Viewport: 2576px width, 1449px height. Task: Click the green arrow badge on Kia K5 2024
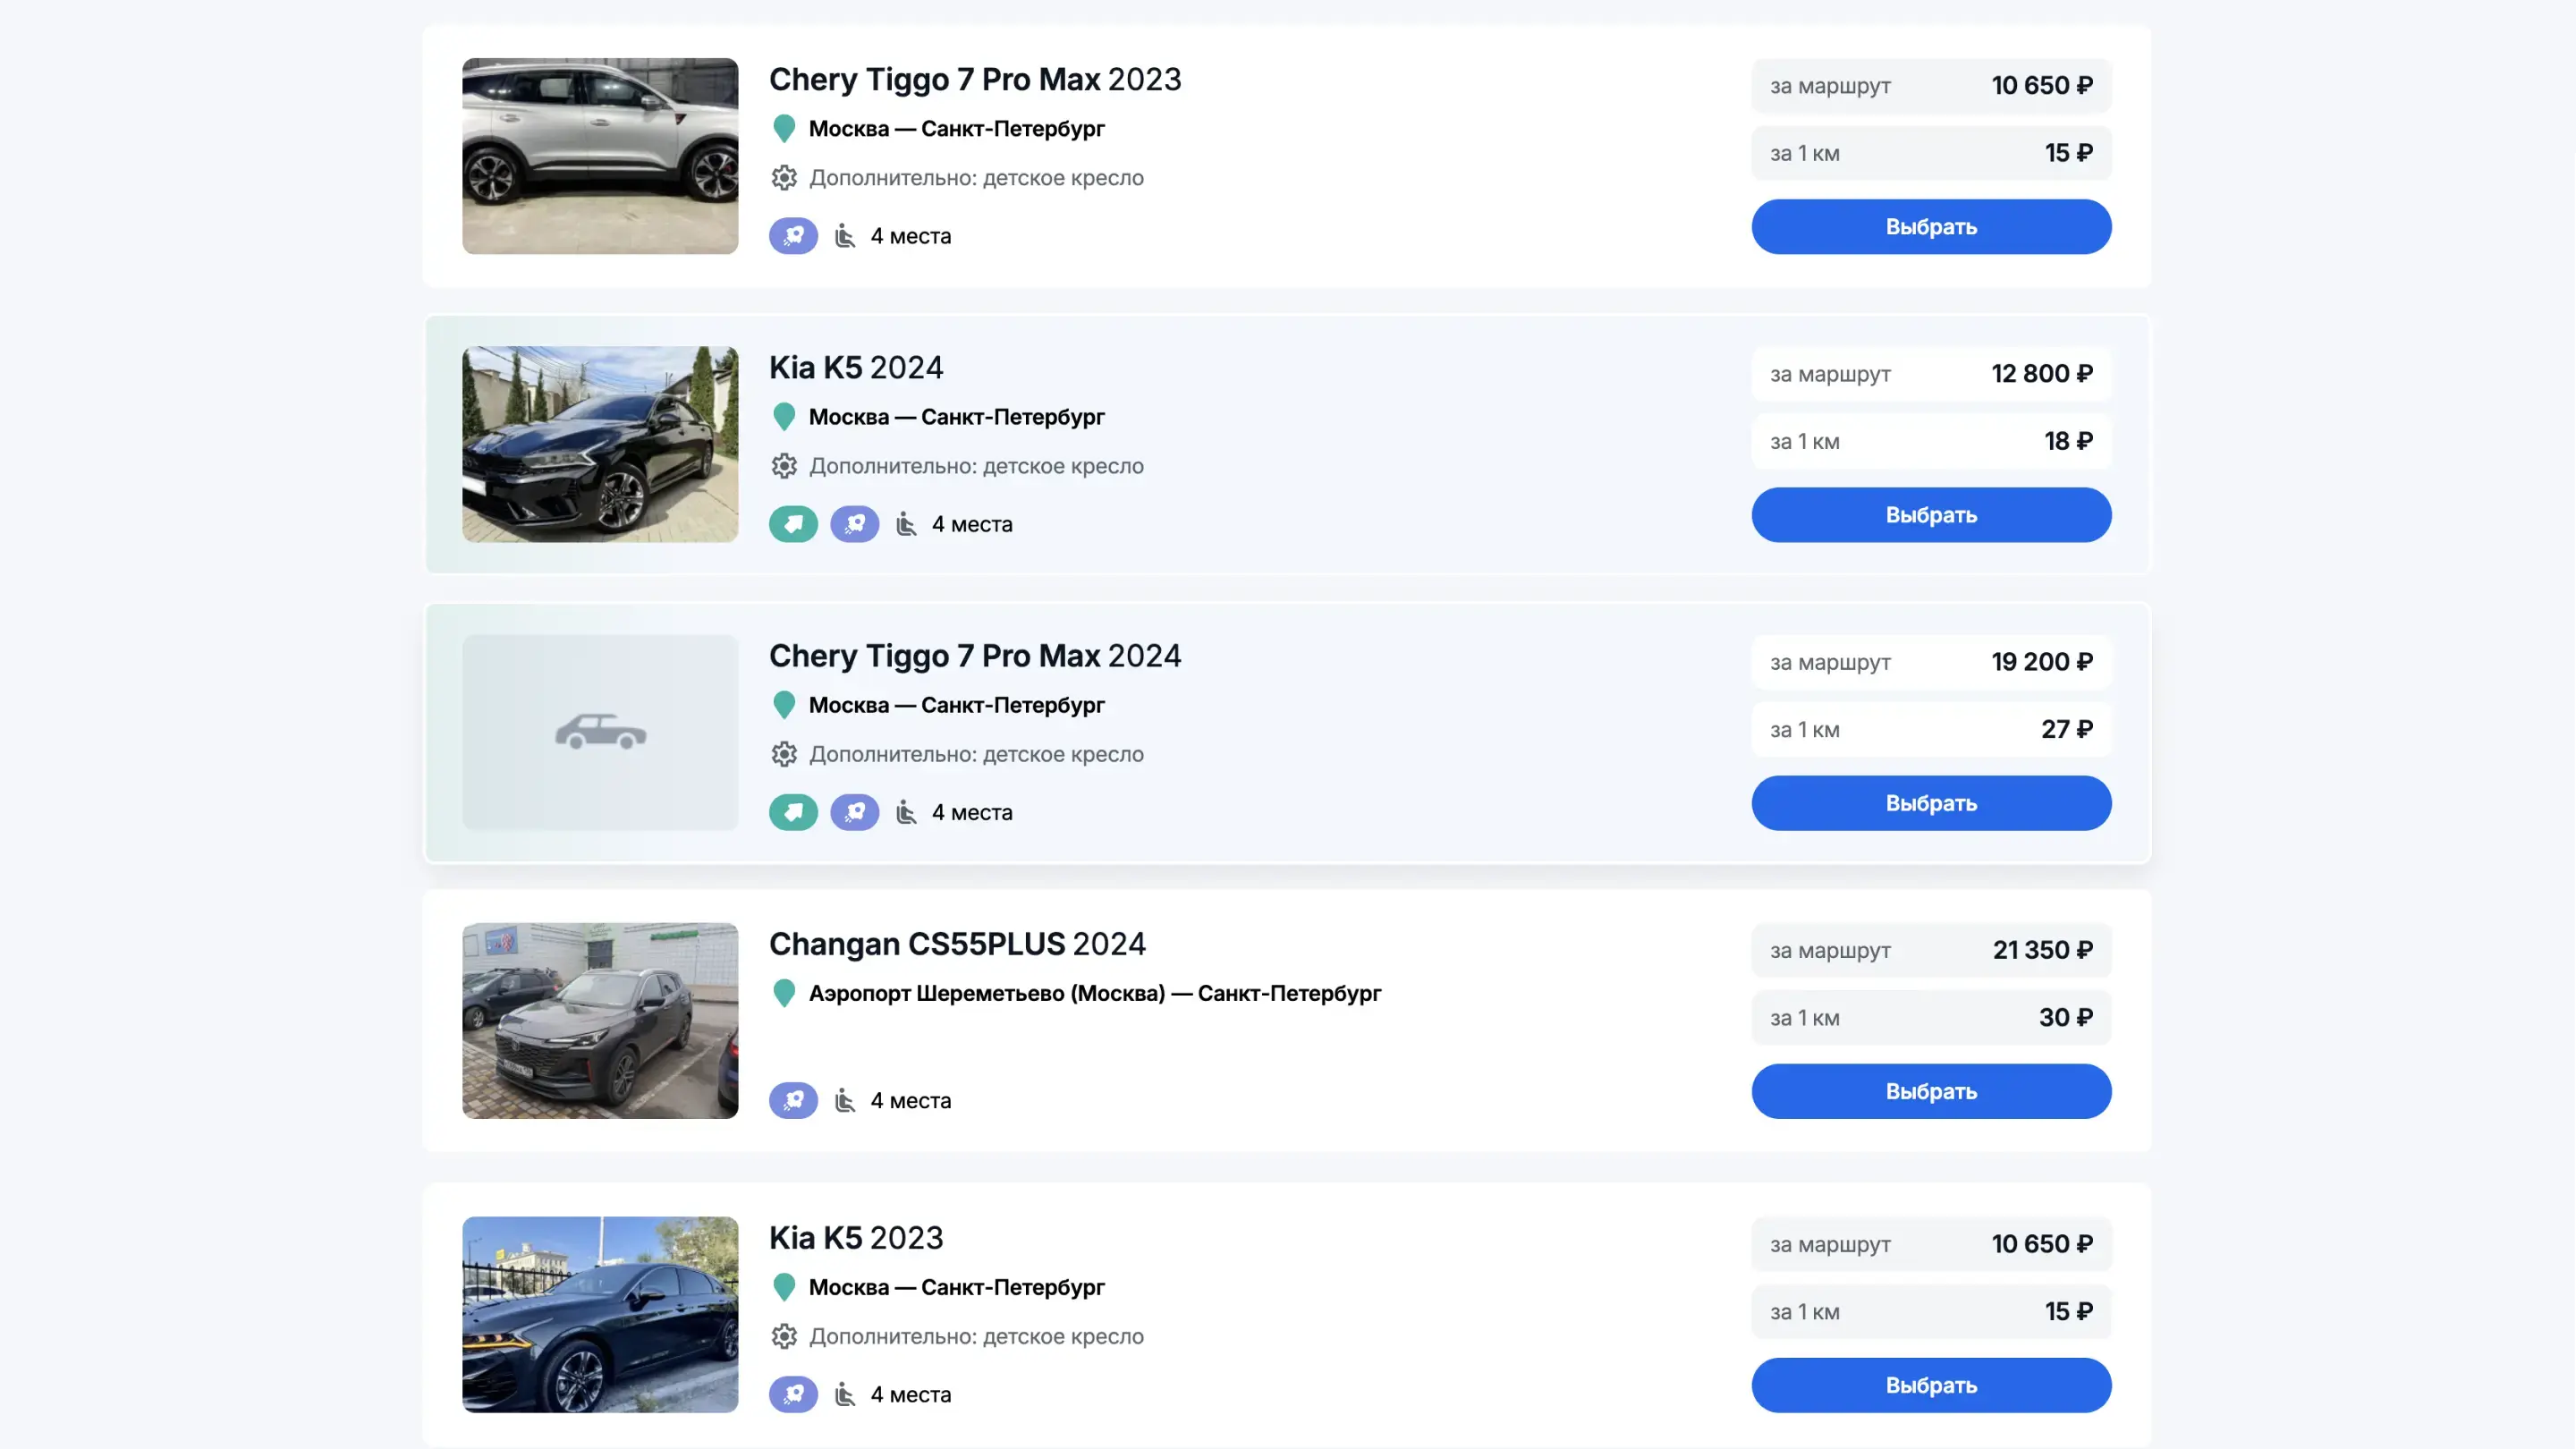(x=793, y=524)
